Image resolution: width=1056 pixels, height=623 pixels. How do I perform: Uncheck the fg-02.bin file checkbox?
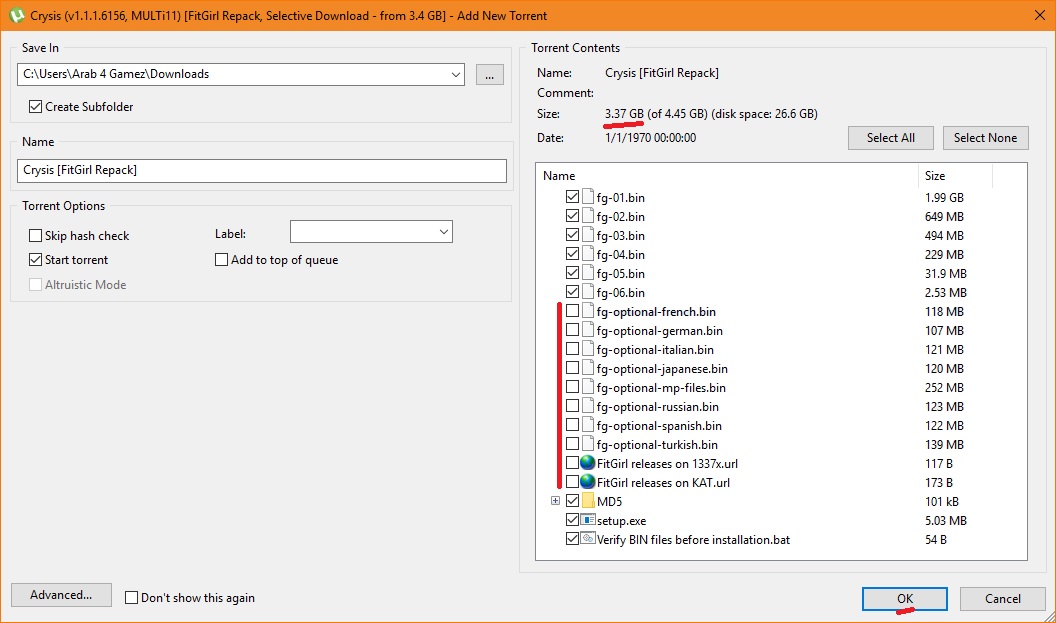pyautogui.click(x=572, y=216)
